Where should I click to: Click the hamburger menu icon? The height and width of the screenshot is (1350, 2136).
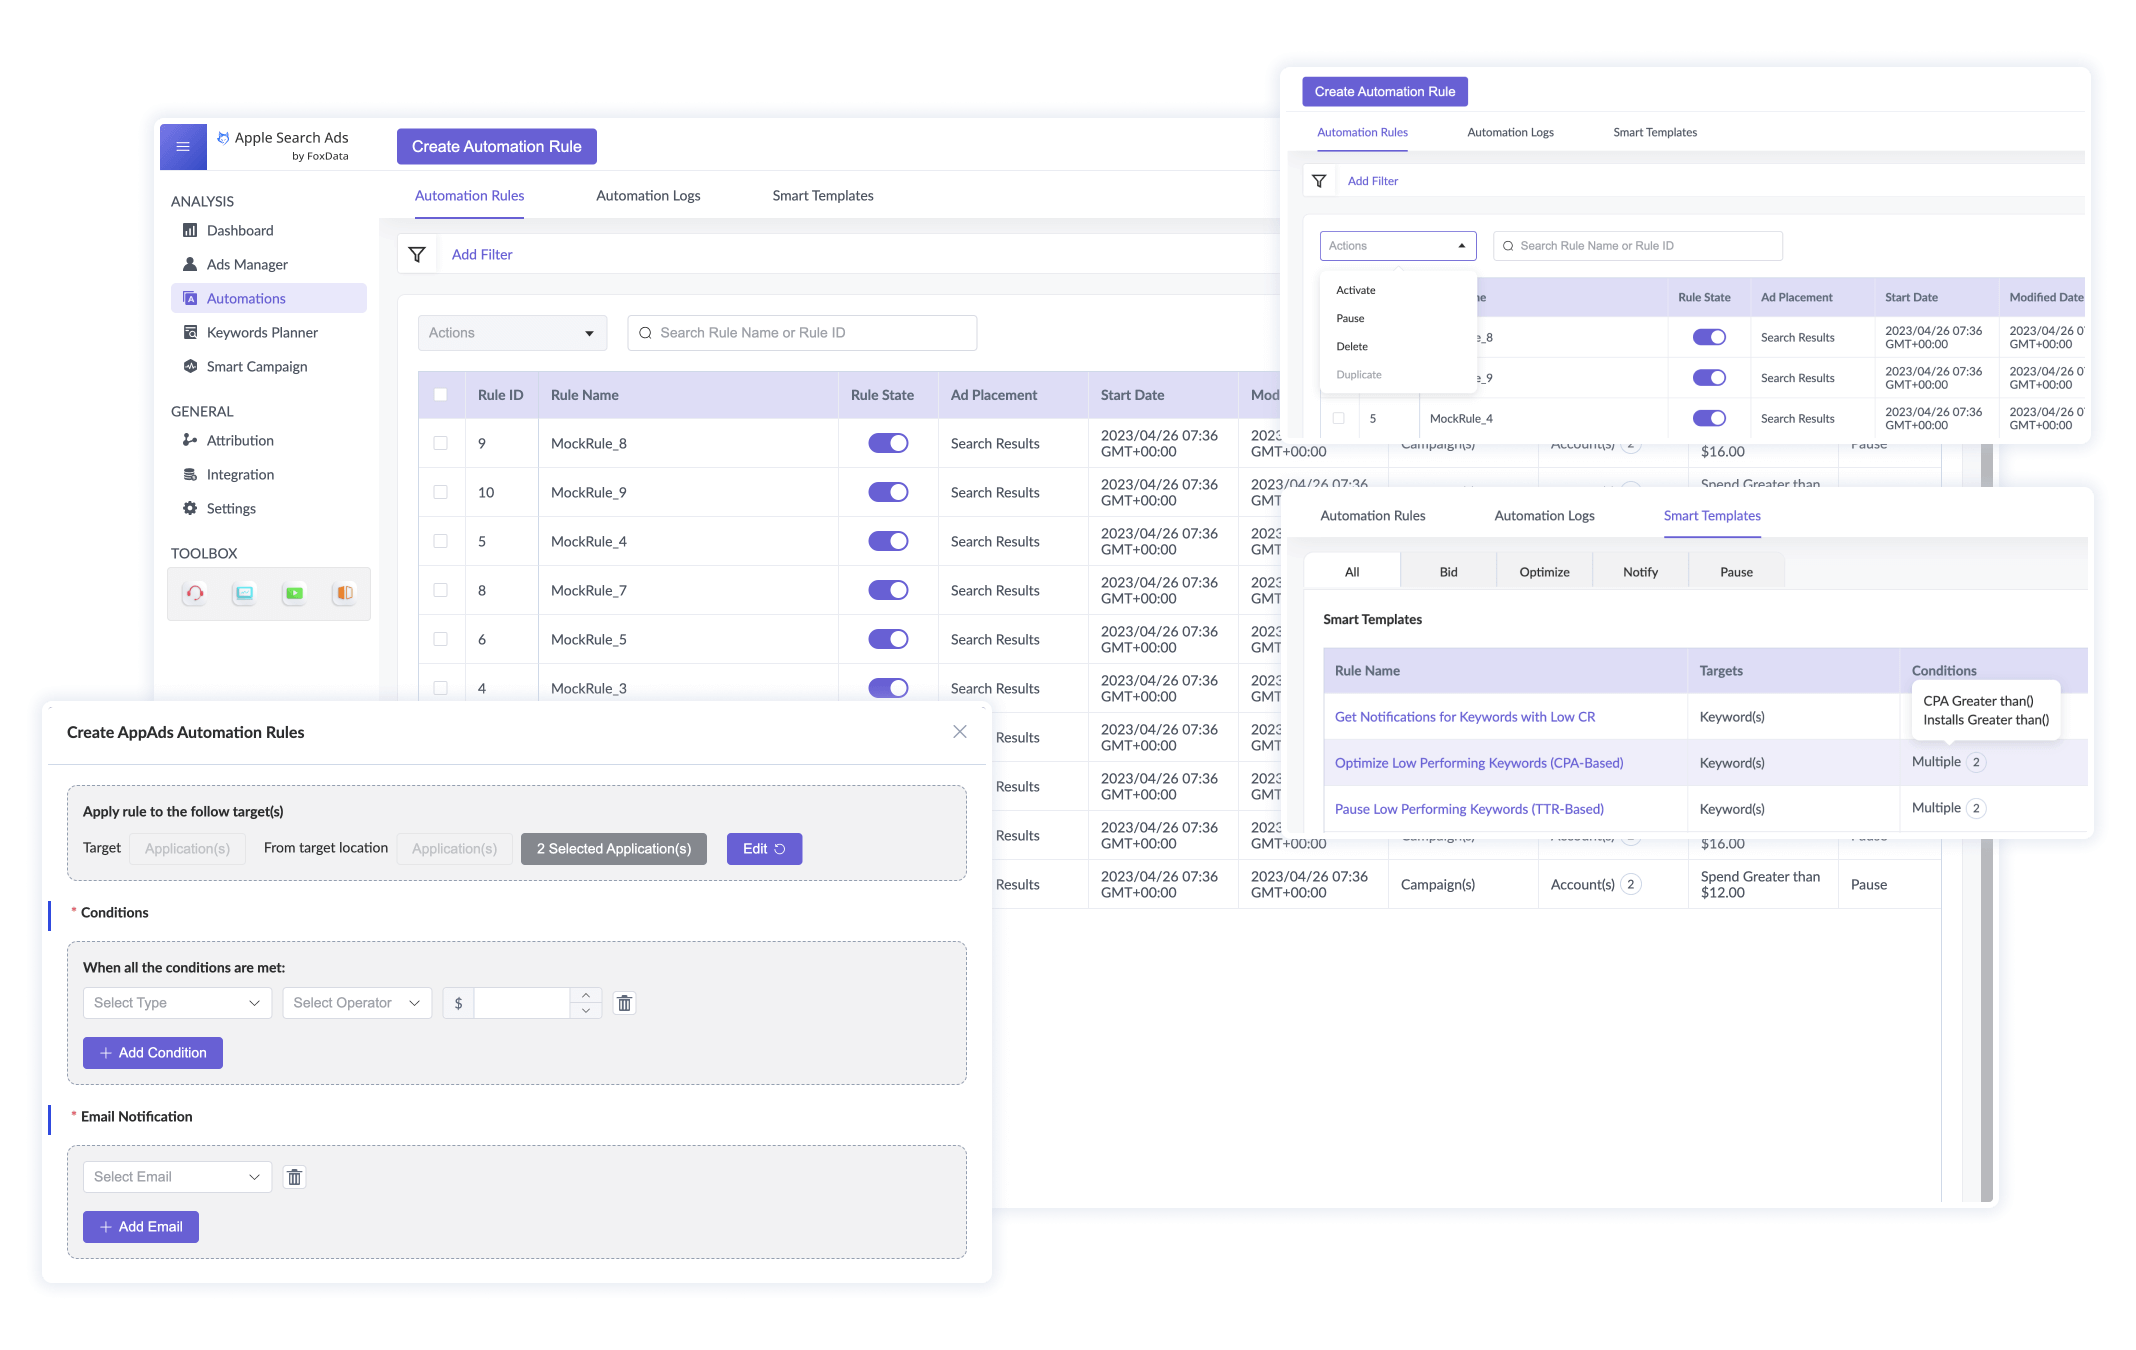point(183,147)
